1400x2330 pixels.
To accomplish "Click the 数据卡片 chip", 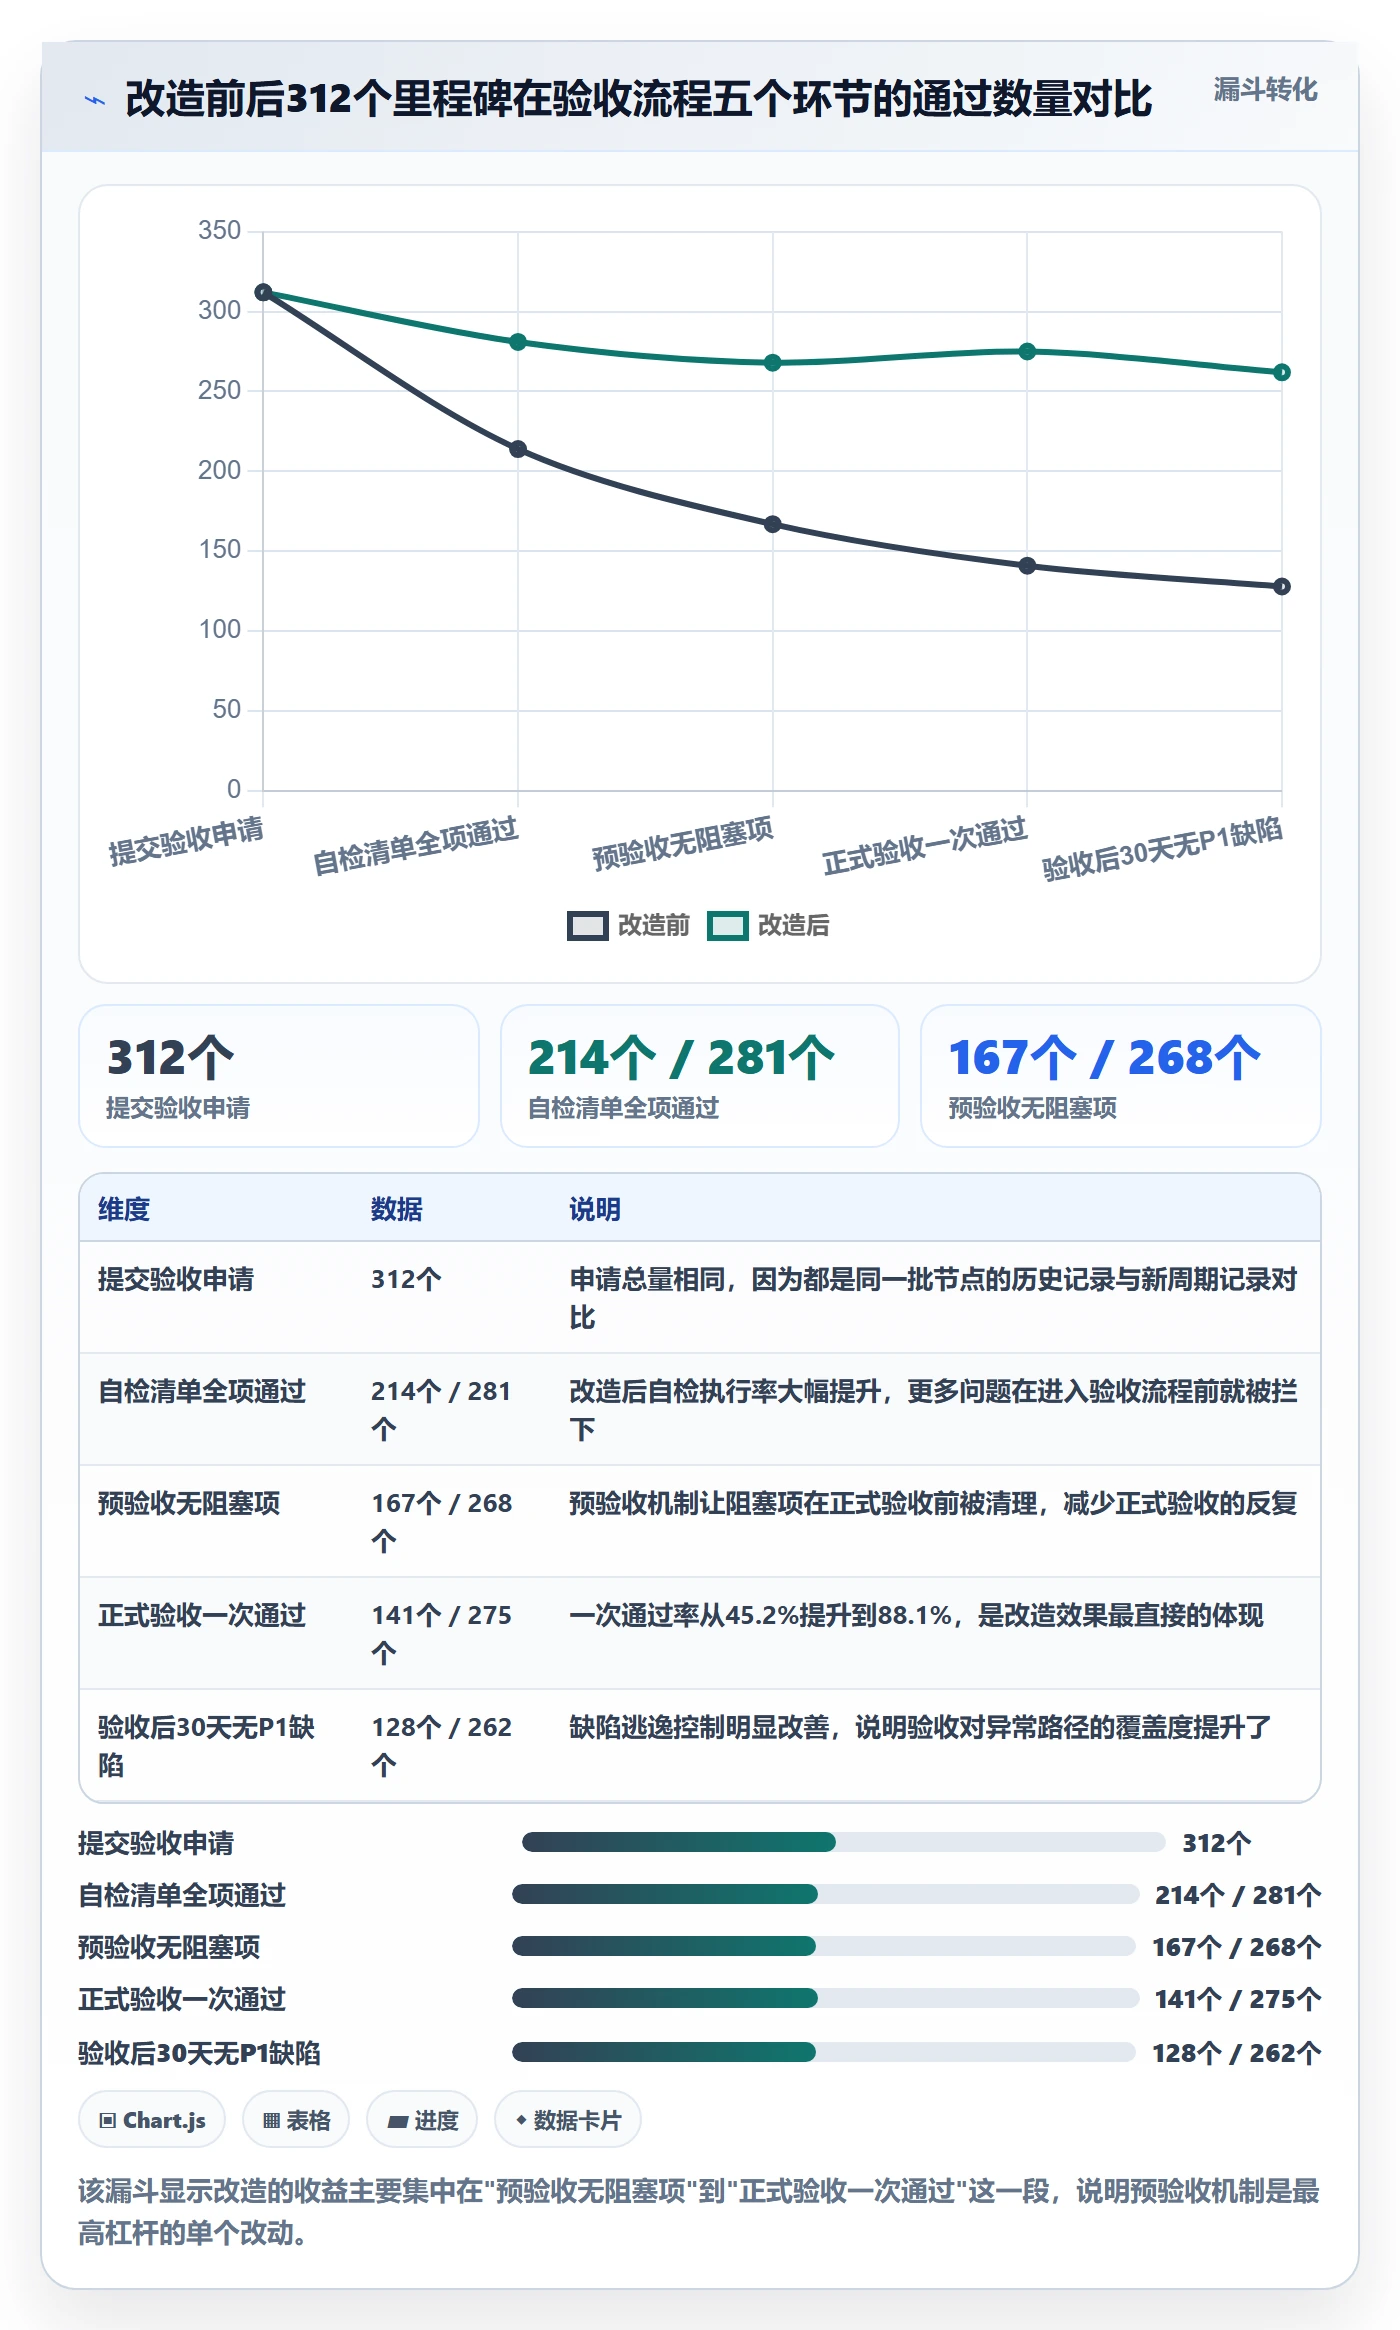I will (x=568, y=2119).
